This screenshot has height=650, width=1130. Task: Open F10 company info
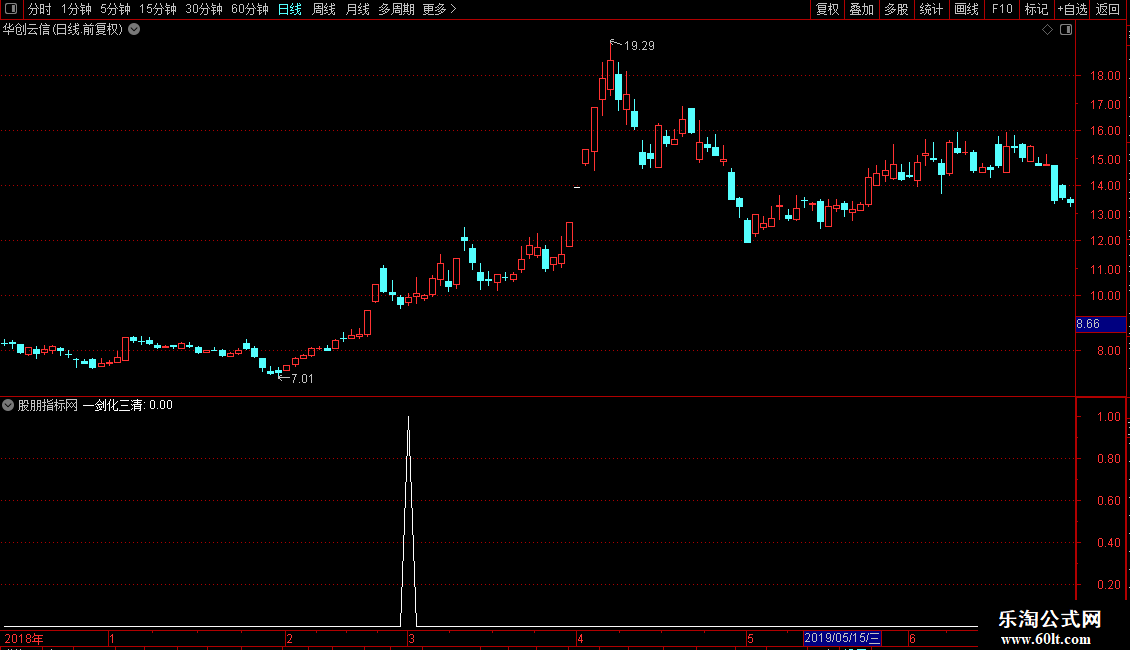click(1002, 9)
